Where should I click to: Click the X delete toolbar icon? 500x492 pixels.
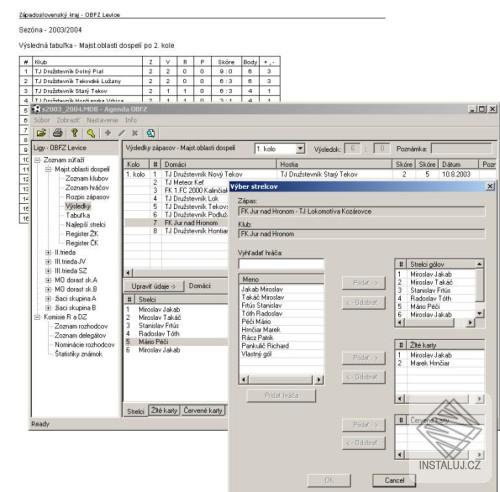coord(135,133)
